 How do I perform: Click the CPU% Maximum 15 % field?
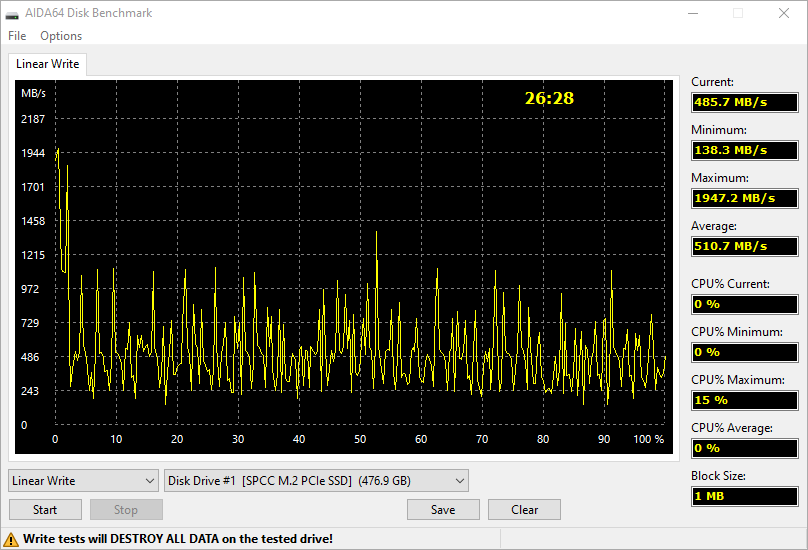745,400
